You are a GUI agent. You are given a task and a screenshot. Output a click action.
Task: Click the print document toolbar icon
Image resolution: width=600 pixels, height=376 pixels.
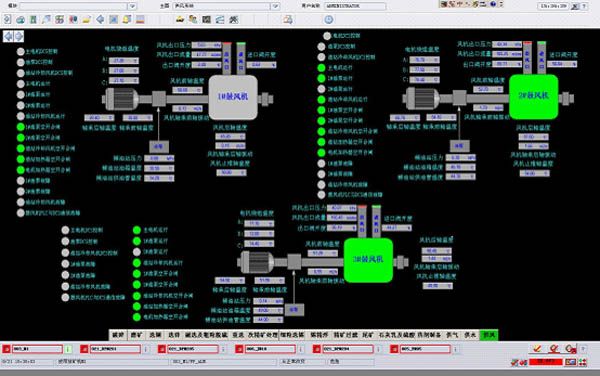288,19
